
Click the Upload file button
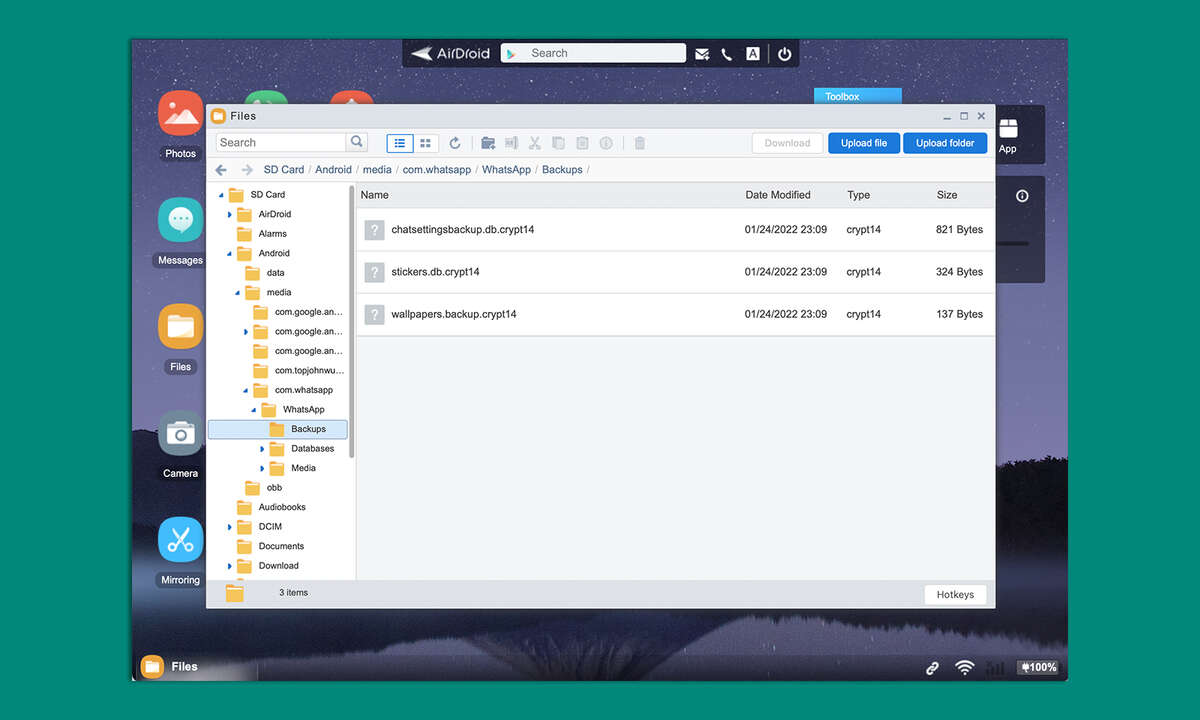[864, 143]
